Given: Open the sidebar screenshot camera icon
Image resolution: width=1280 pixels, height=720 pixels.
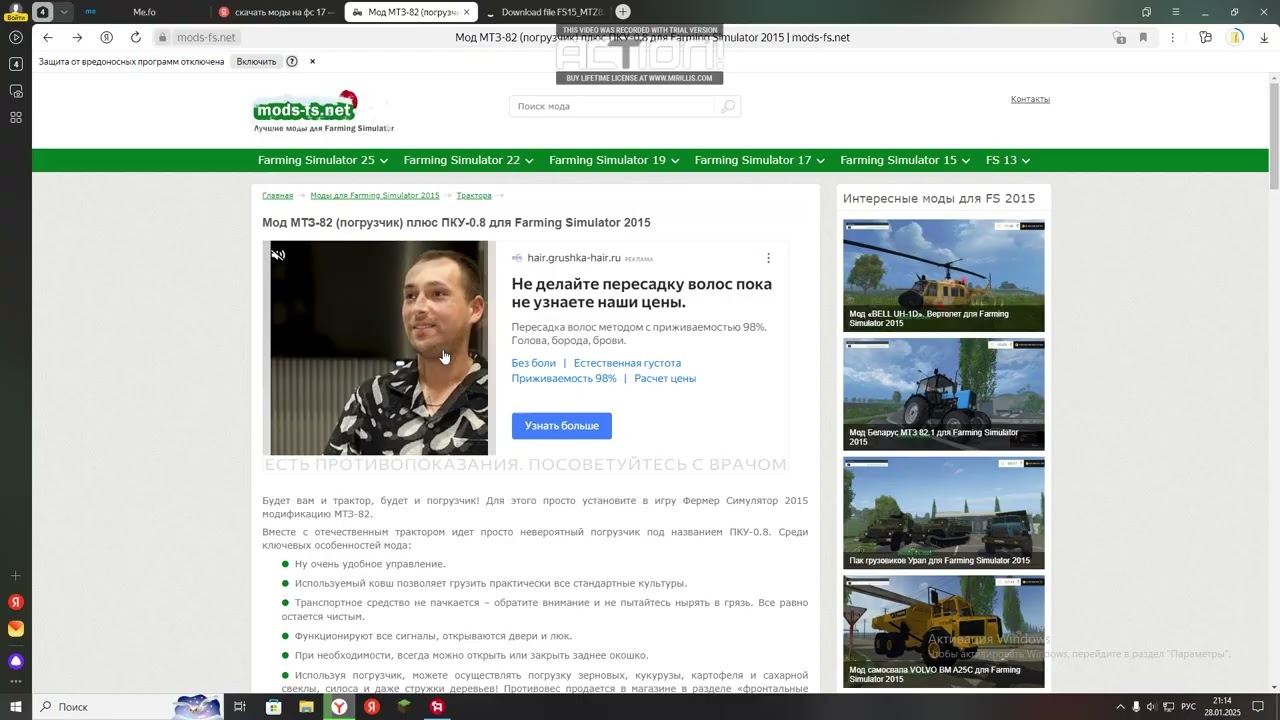Looking at the screenshot, I should coord(16,91).
